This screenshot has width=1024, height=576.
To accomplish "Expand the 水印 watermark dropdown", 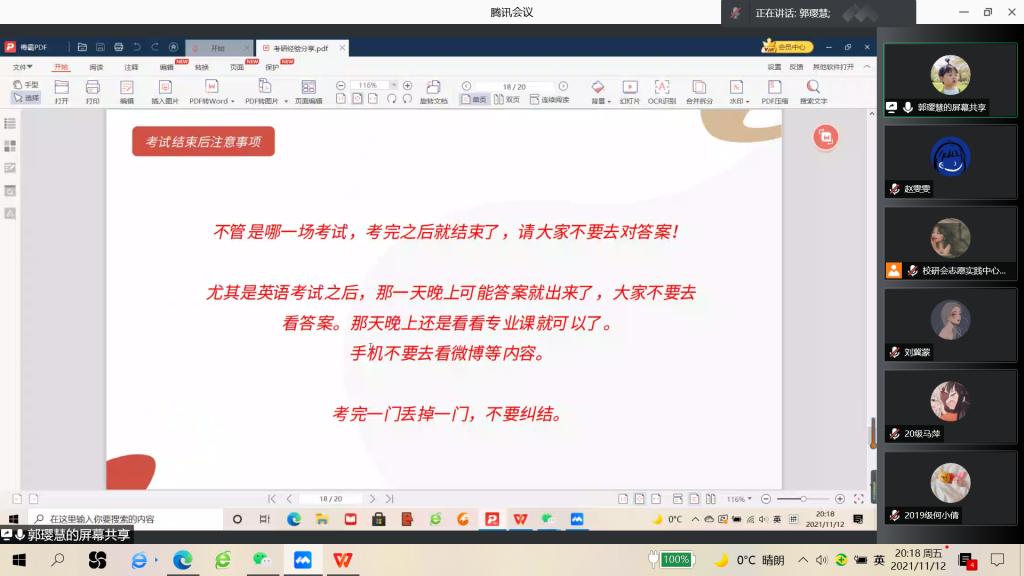I will 748,101.
